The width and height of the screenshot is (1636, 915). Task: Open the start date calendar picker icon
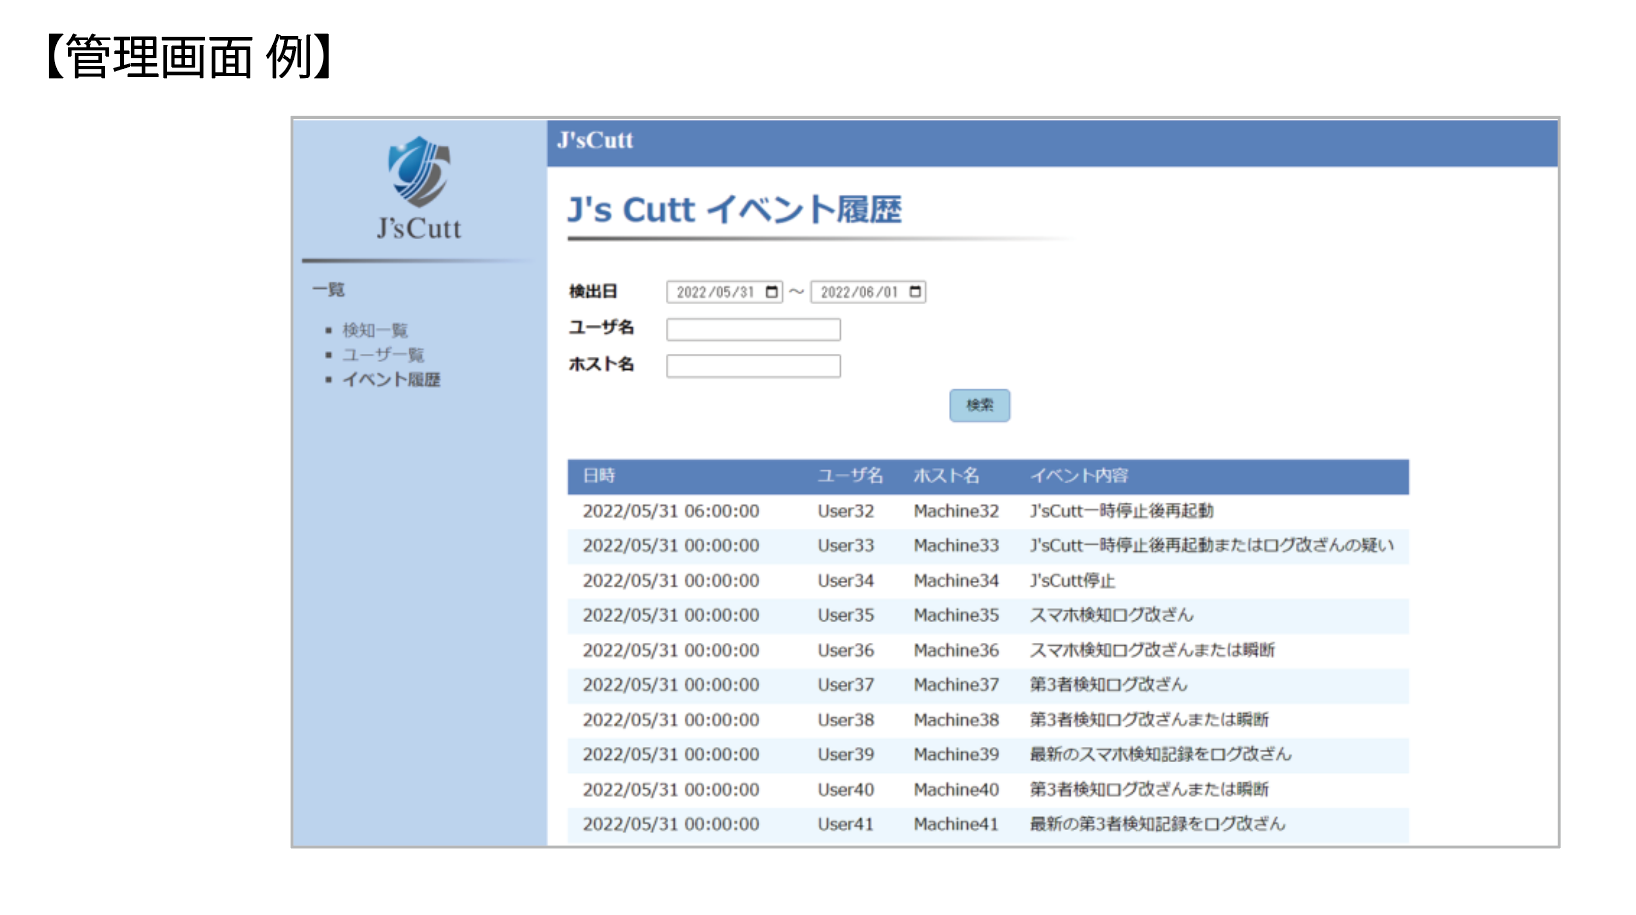point(771,292)
